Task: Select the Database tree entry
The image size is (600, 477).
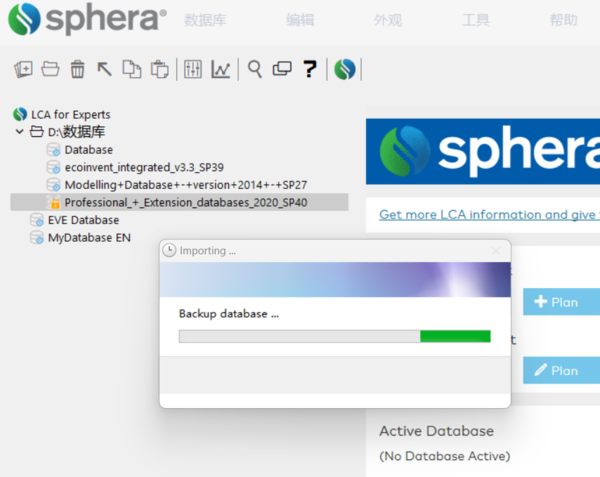Action: tap(89, 150)
